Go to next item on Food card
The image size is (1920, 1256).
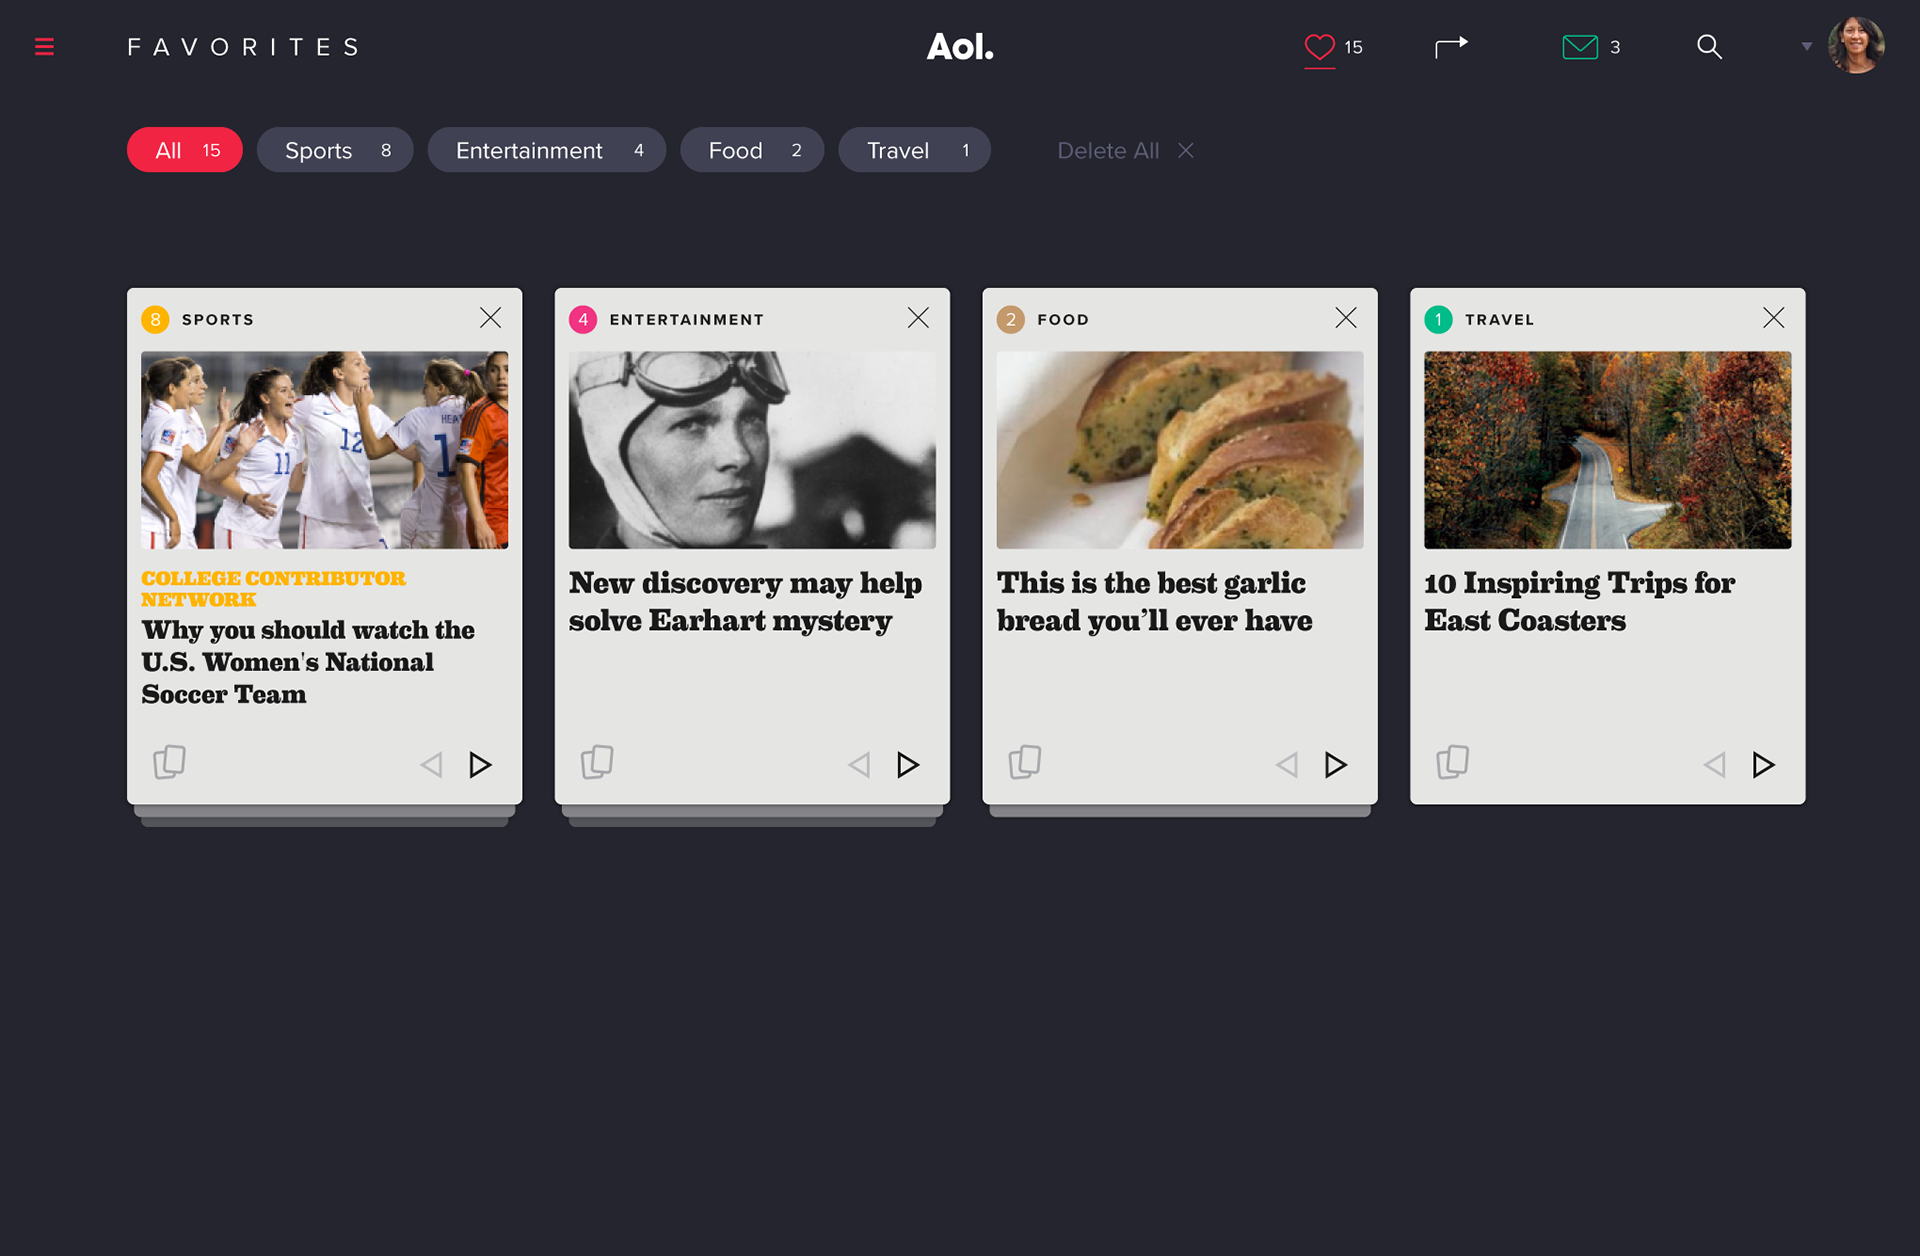pos(1336,765)
